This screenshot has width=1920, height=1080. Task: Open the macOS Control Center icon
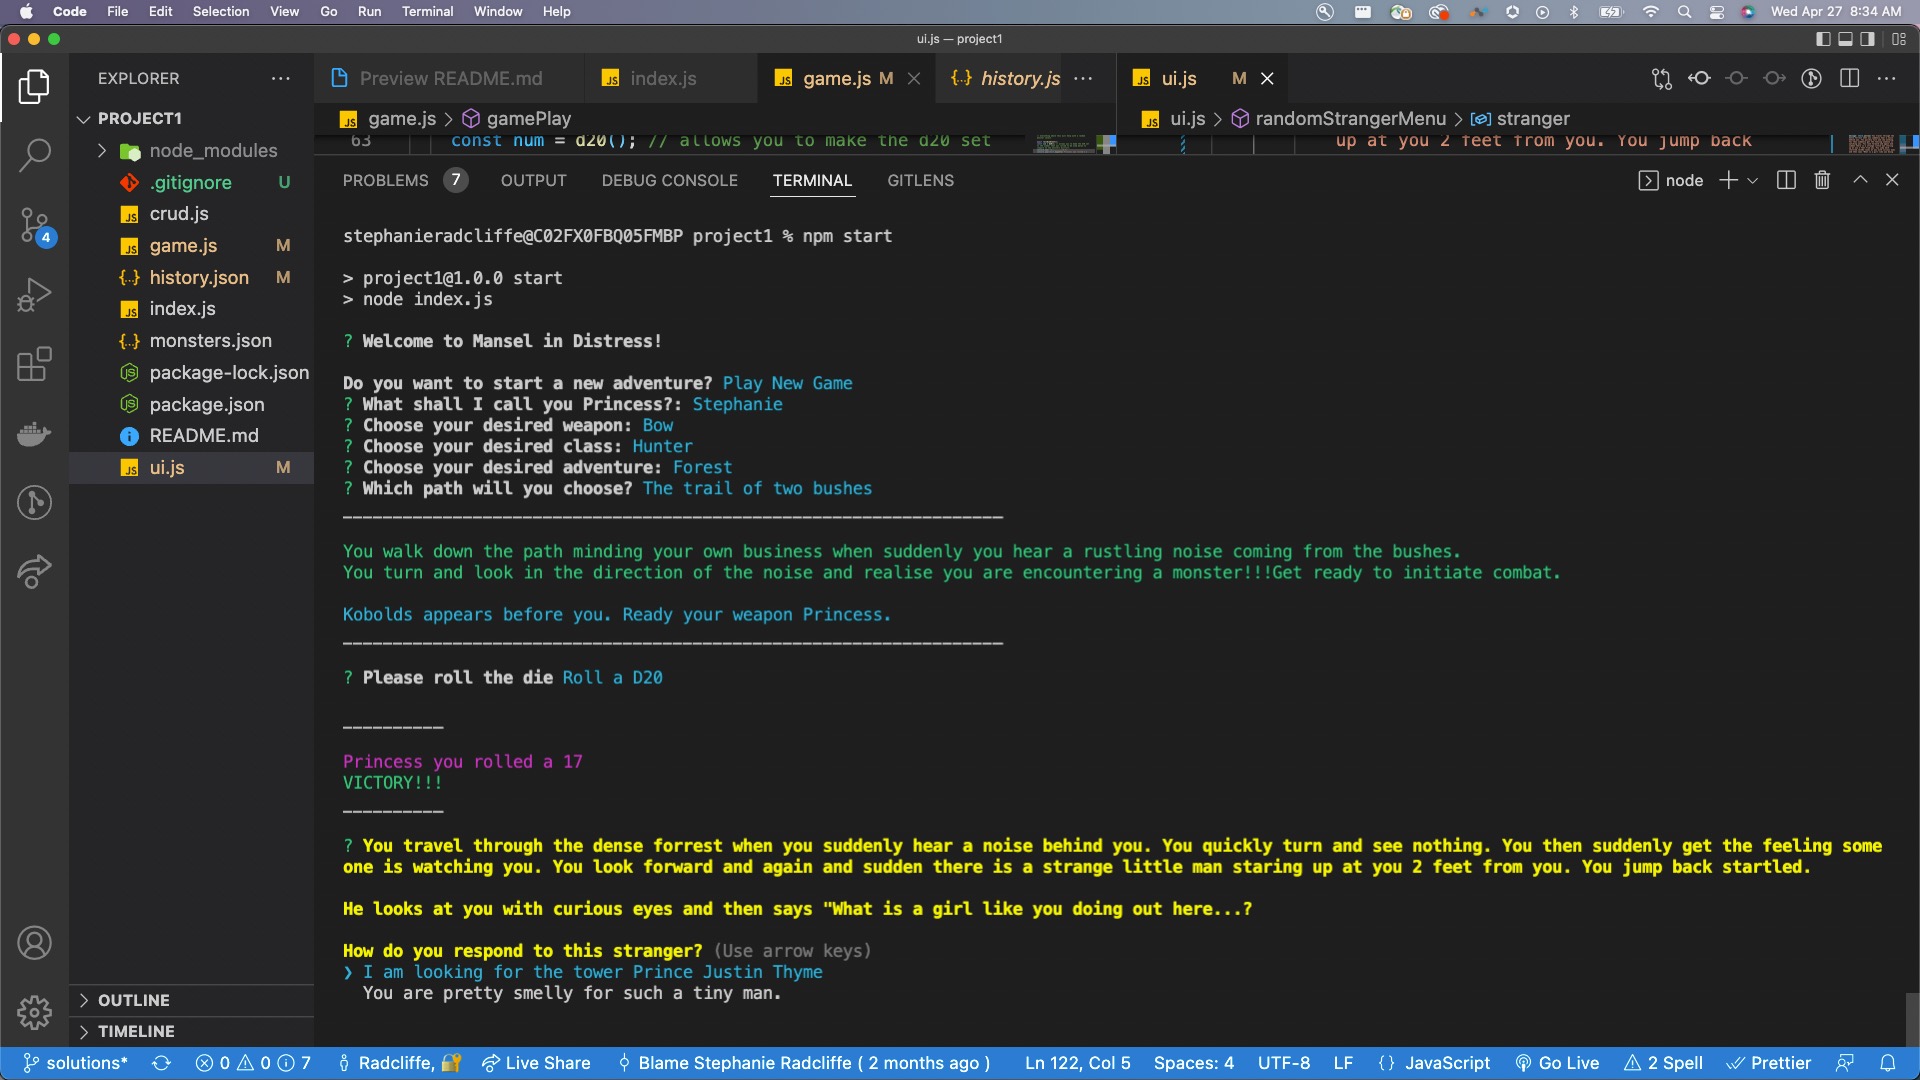click(x=1717, y=12)
